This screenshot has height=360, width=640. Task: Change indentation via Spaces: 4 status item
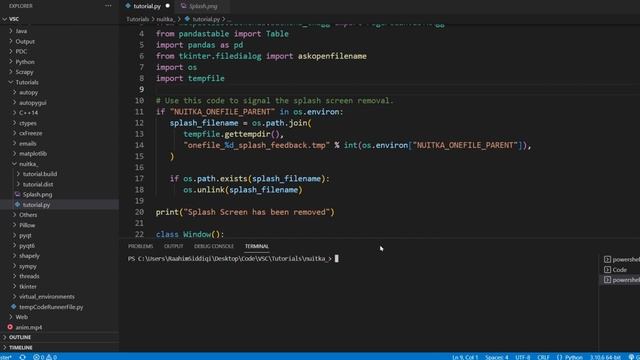coord(497,357)
